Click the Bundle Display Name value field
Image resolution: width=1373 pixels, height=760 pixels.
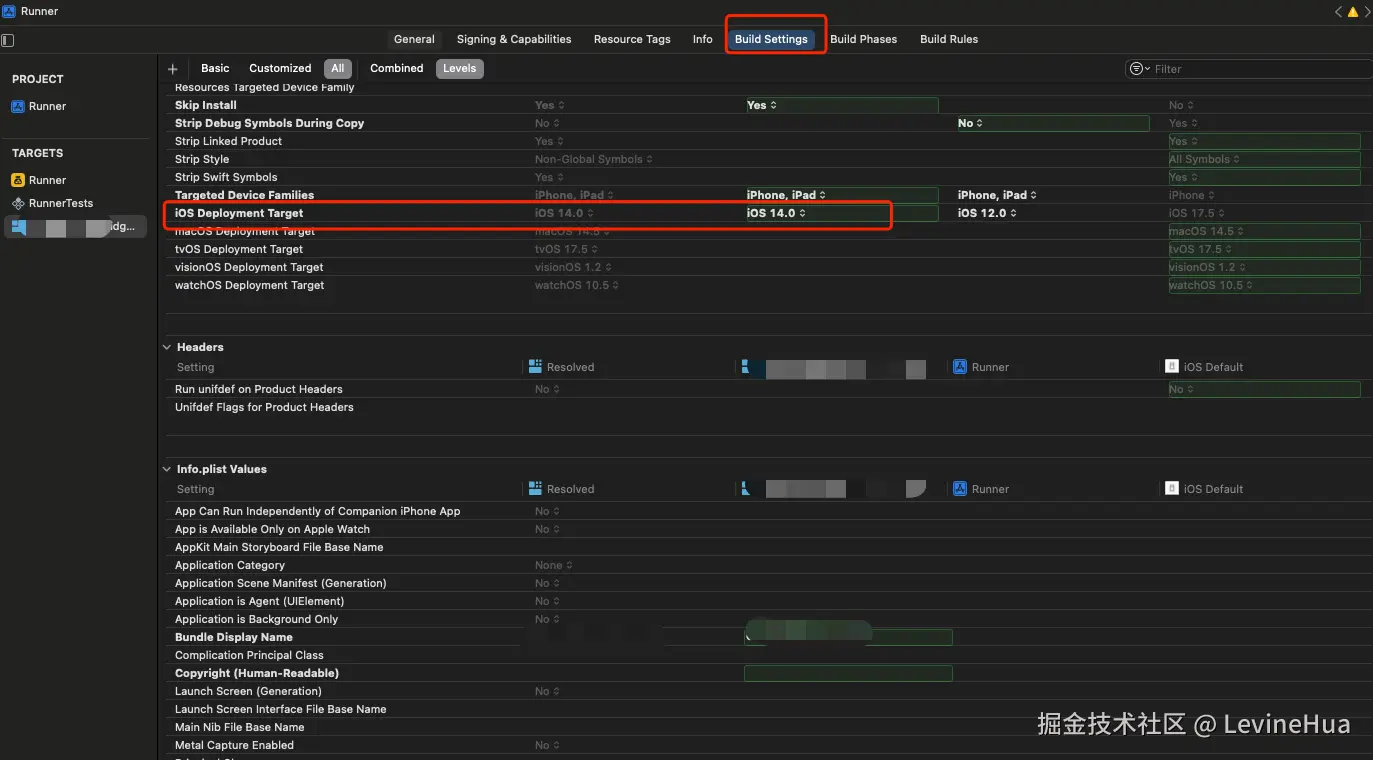click(848, 637)
